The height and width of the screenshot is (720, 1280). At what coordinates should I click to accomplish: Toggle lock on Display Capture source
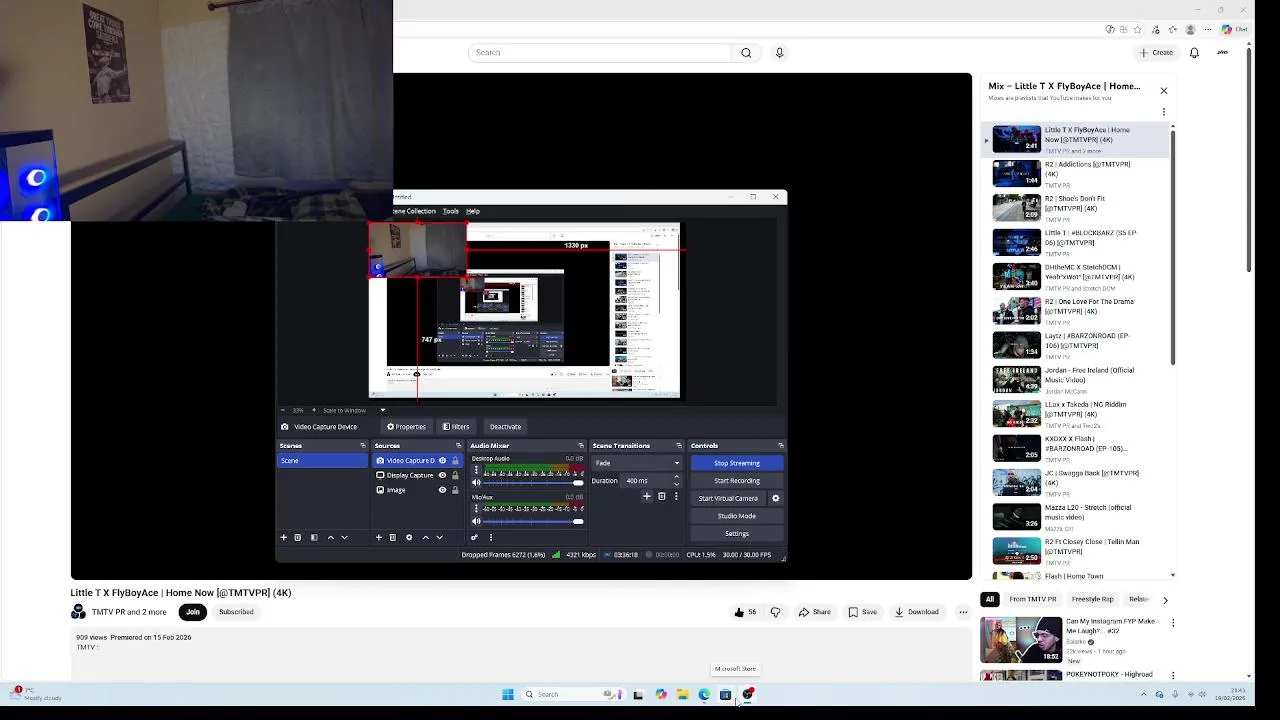pyautogui.click(x=455, y=476)
